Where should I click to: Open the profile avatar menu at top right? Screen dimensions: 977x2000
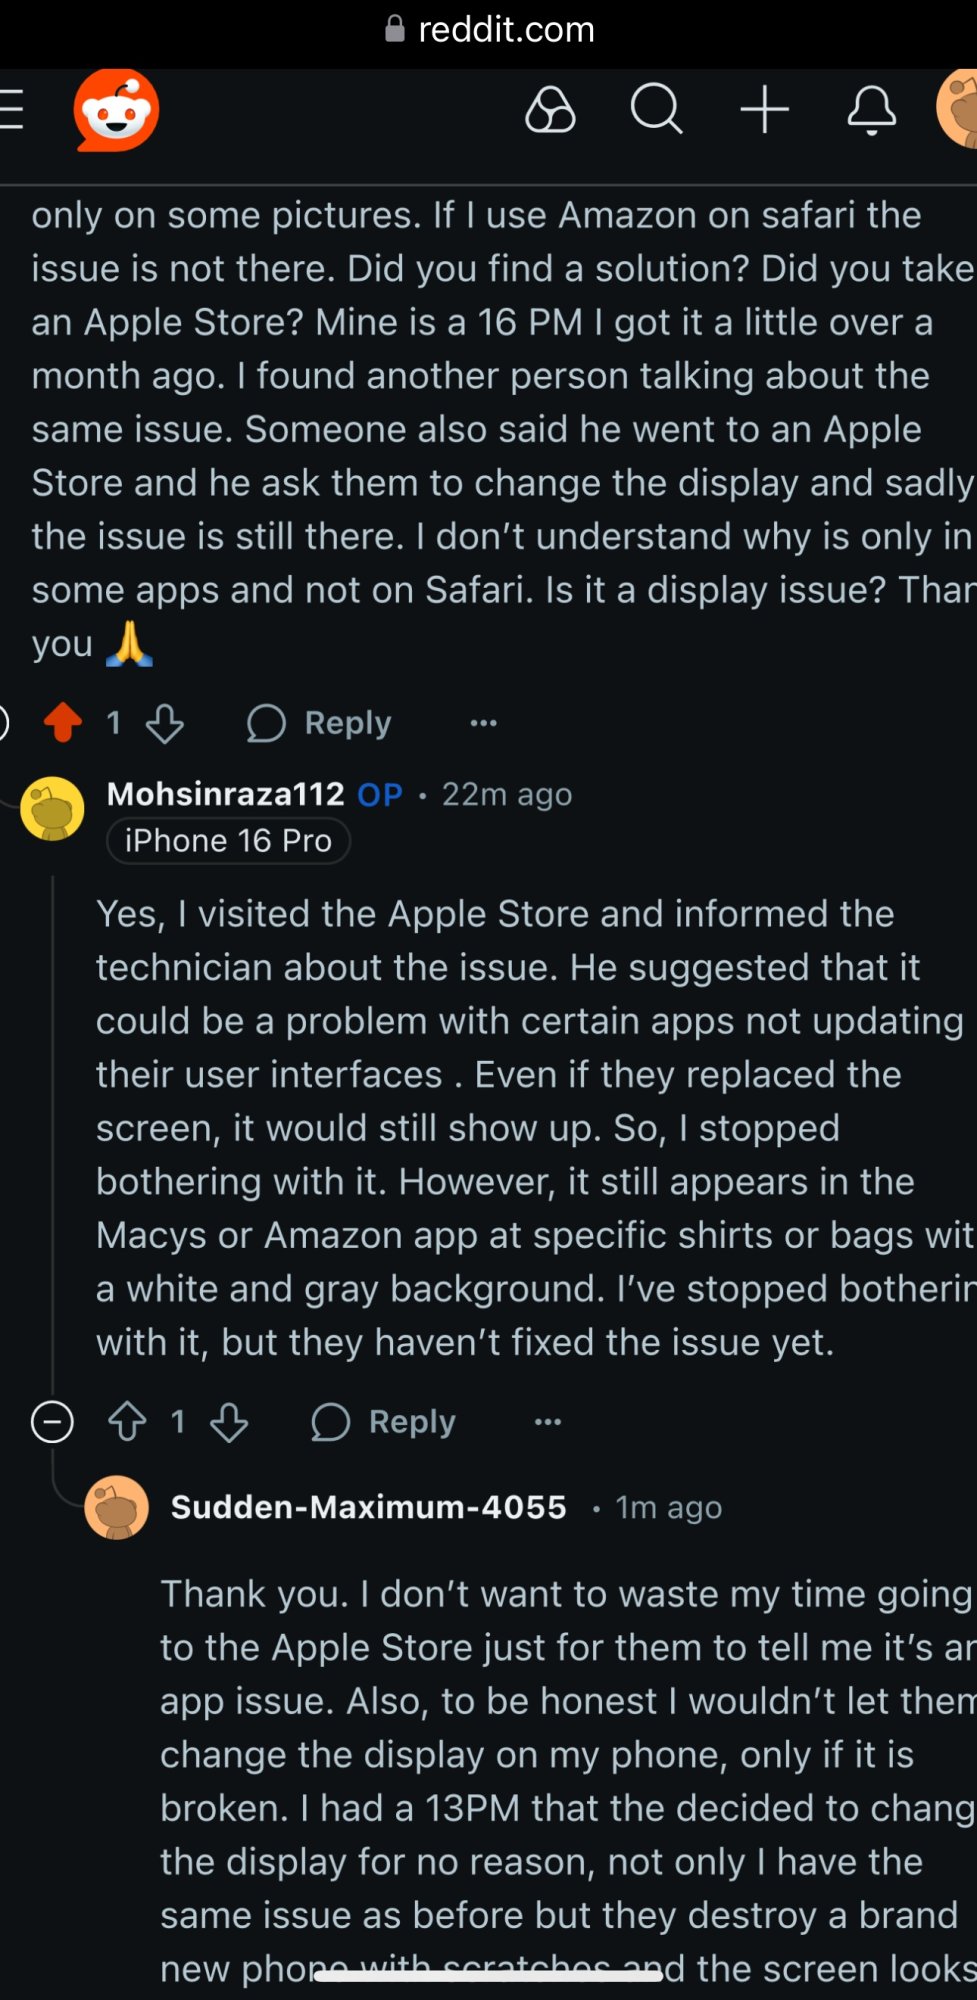tap(959, 108)
